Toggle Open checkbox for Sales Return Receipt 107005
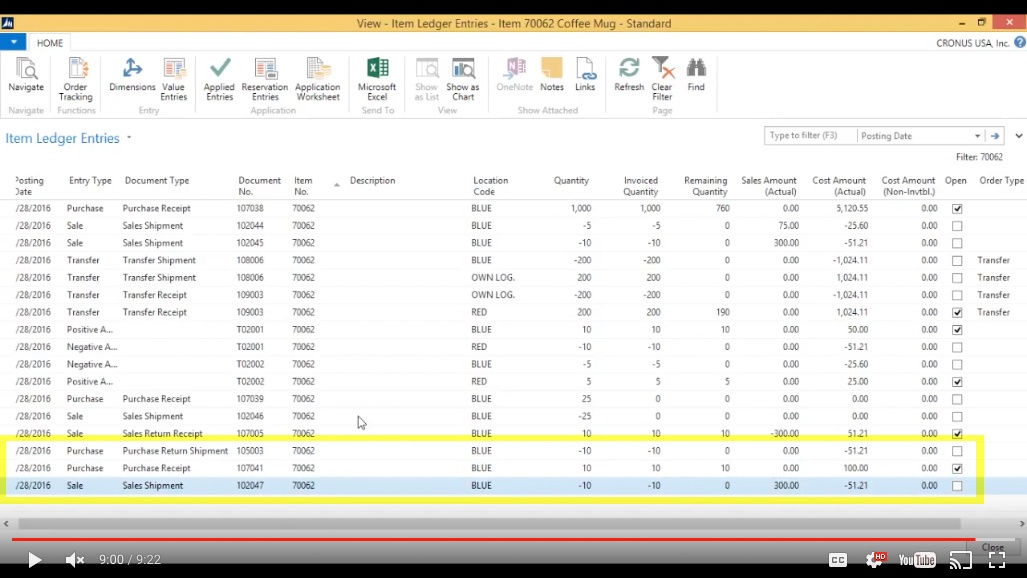Image resolution: width=1027 pixels, height=578 pixels. click(957, 434)
